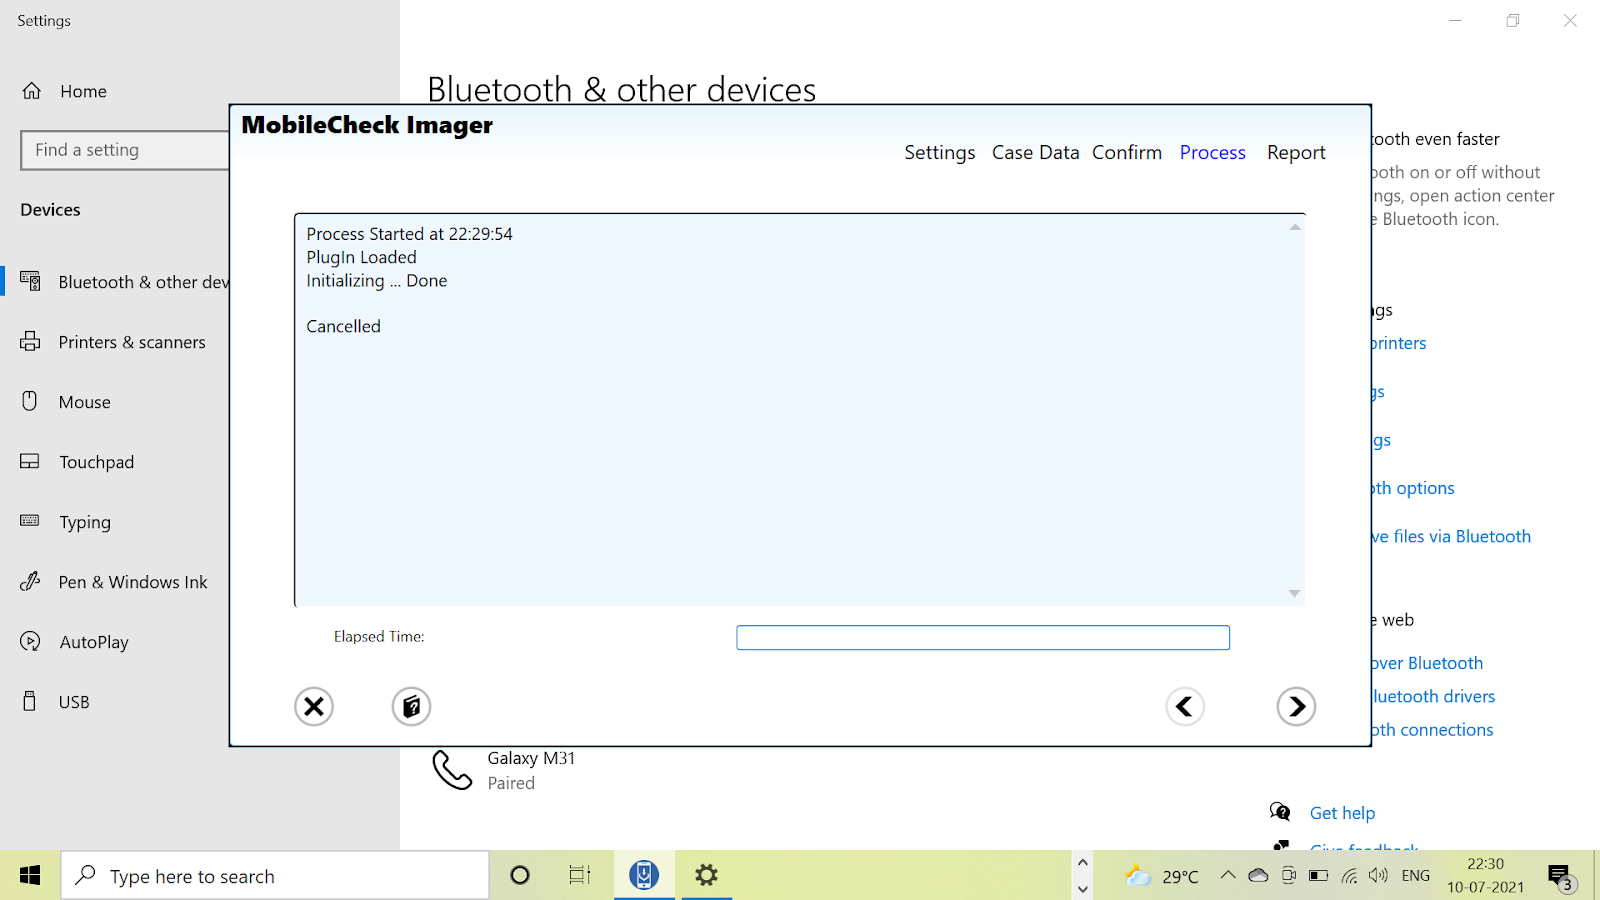Screen dimensions: 1600x900
Task: Open MobileCheck app icon on taskbar
Action: click(x=644, y=876)
